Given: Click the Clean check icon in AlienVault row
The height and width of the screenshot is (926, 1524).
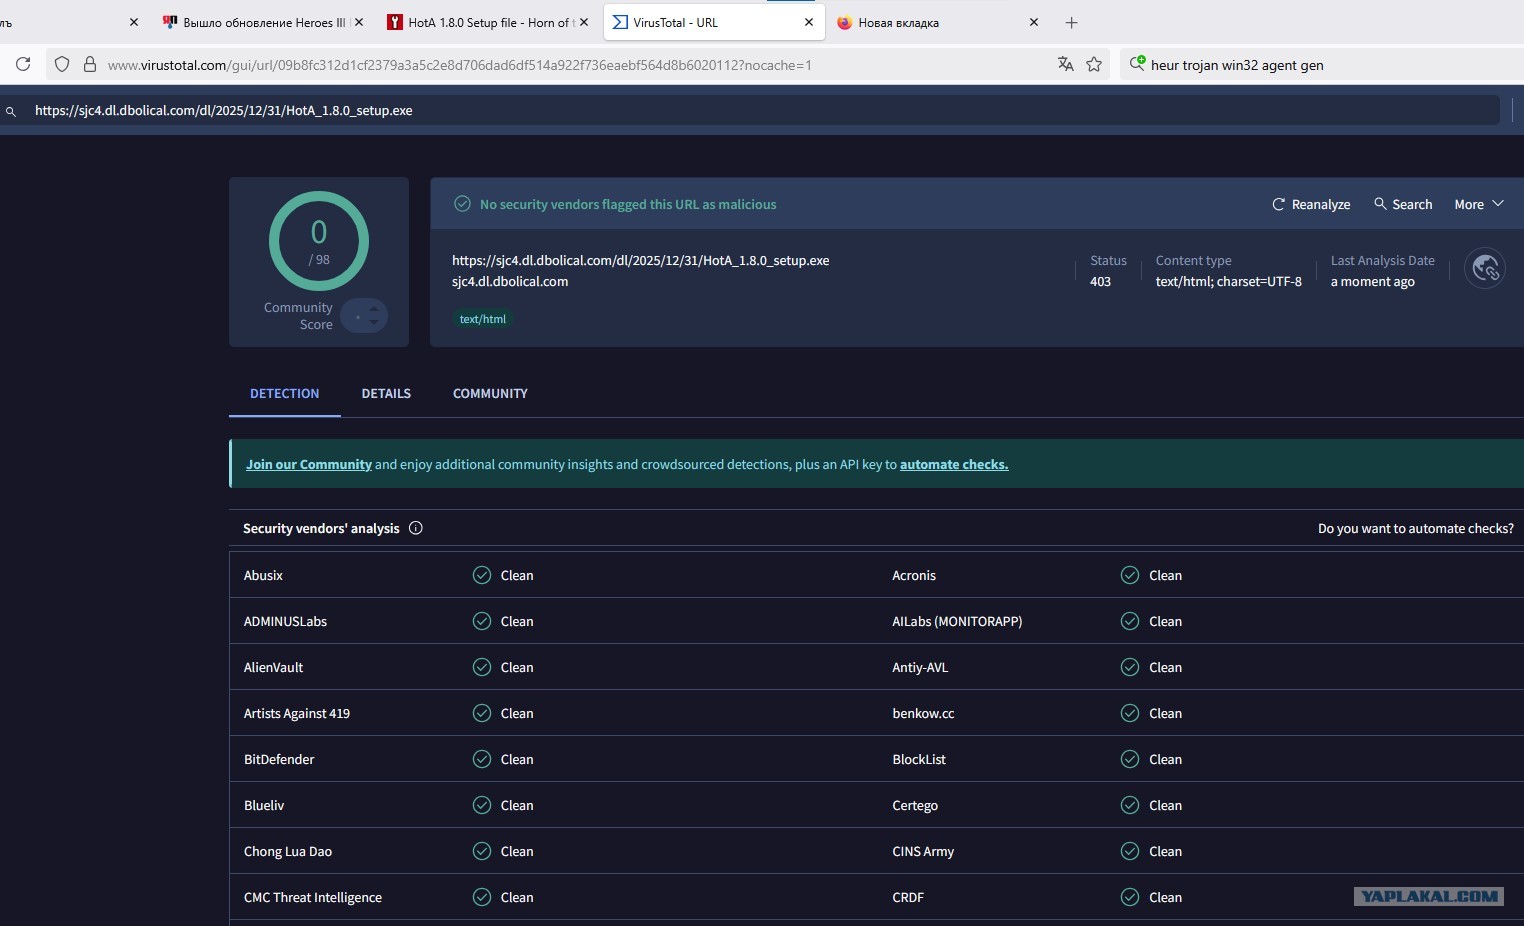Looking at the screenshot, I should [482, 667].
